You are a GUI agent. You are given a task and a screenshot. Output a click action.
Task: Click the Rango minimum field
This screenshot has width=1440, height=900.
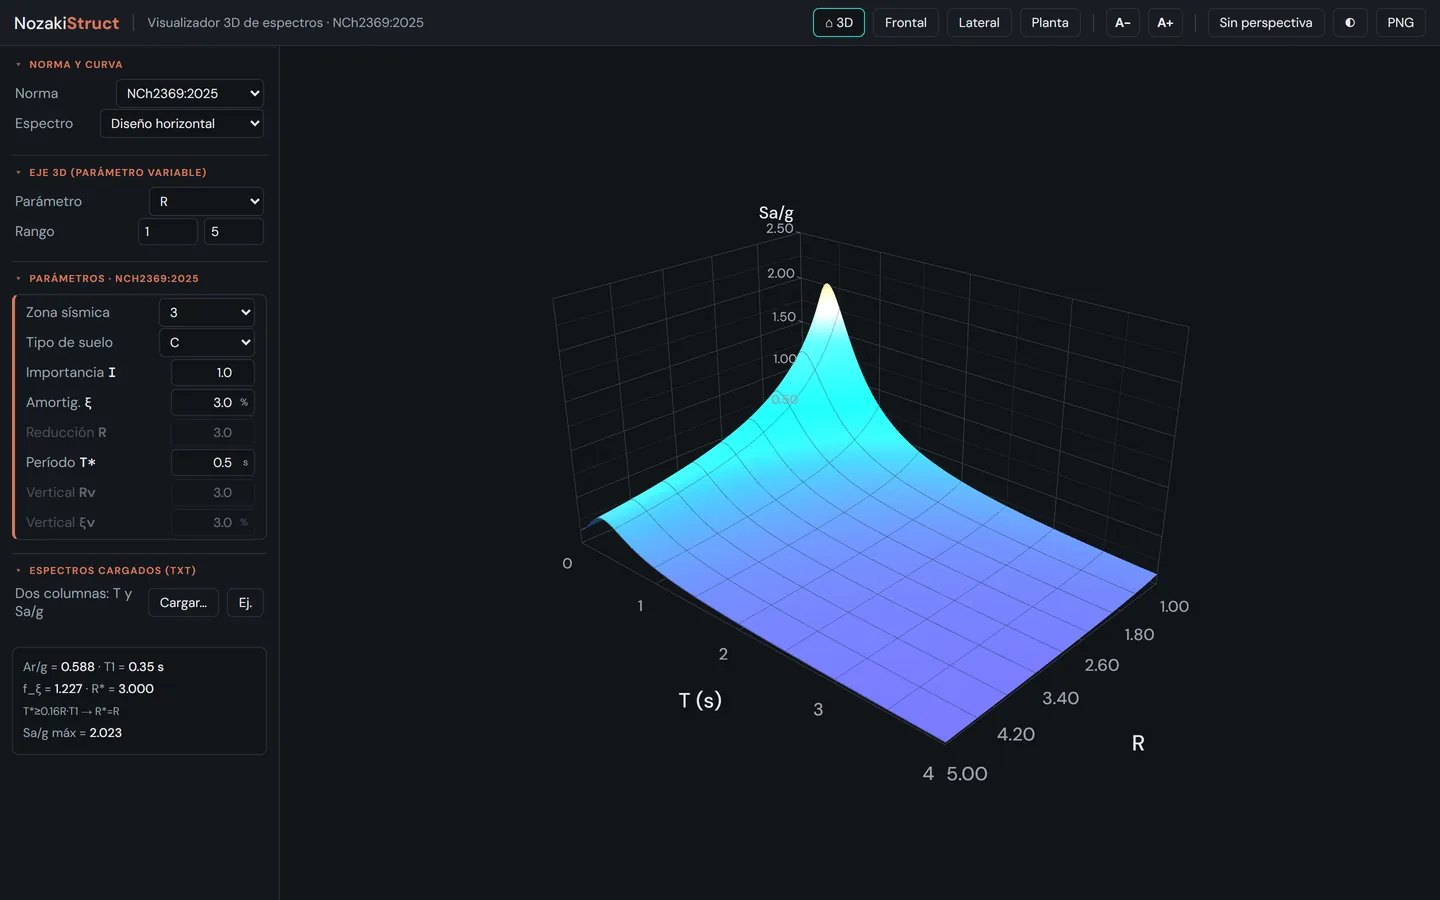(167, 231)
